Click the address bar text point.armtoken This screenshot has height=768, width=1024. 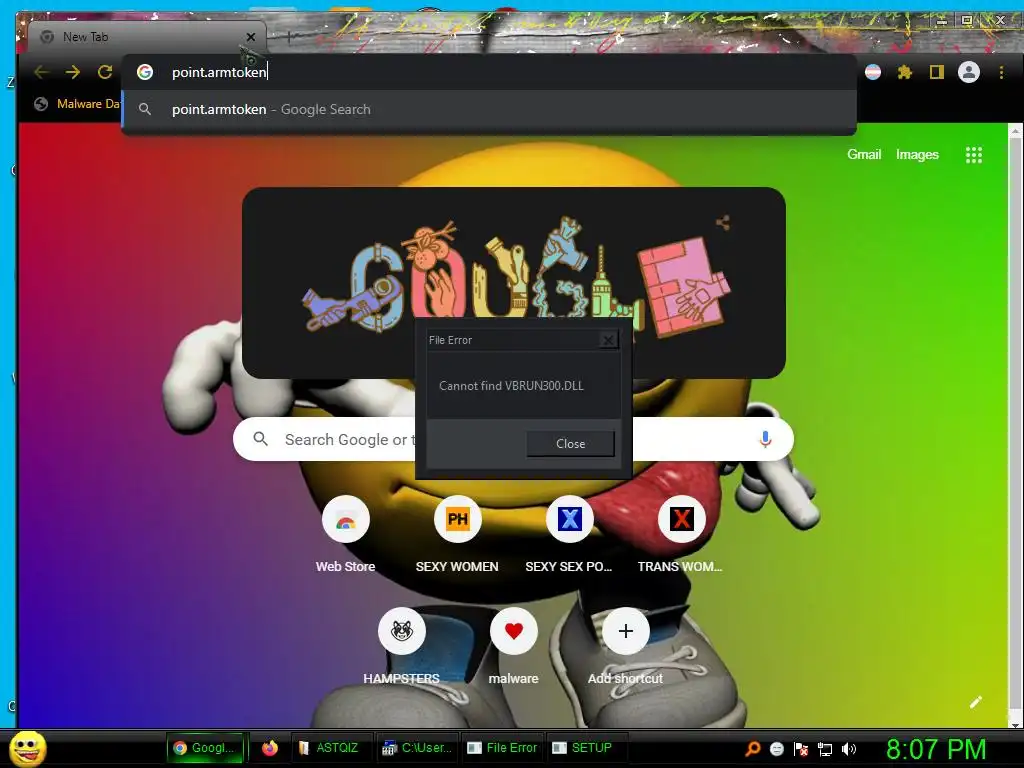(219, 72)
